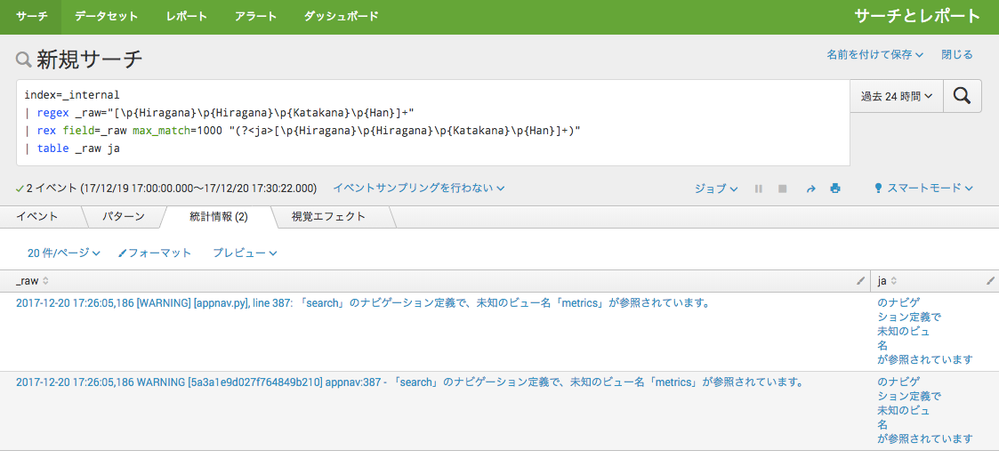This screenshot has width=999, height=466.
Task: Click the pencil icon on _raw column
Action: coord(861,281)
